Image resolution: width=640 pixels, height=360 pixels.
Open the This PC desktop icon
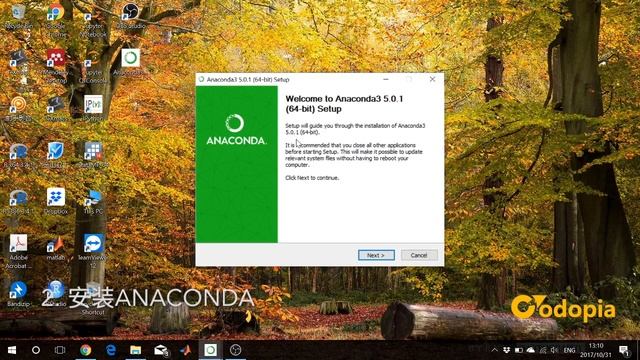pyautogui.click(x=93, y=201)
